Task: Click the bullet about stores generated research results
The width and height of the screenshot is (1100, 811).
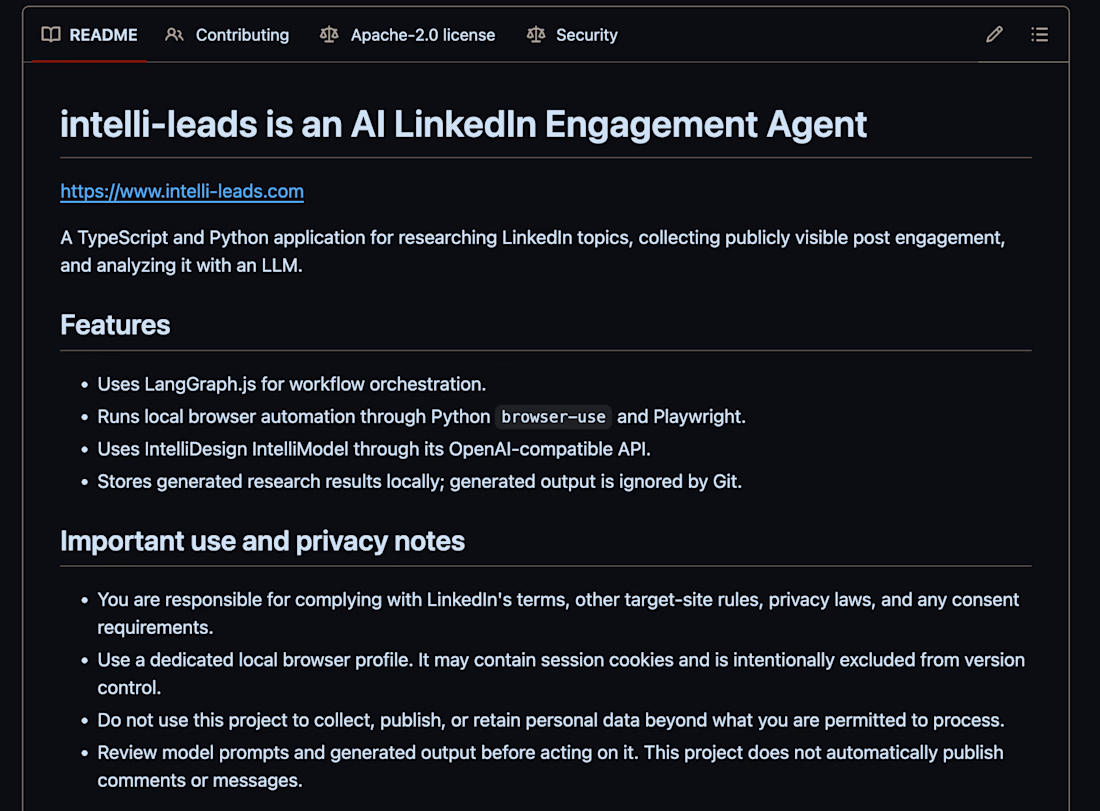Action: coord(420,481)
